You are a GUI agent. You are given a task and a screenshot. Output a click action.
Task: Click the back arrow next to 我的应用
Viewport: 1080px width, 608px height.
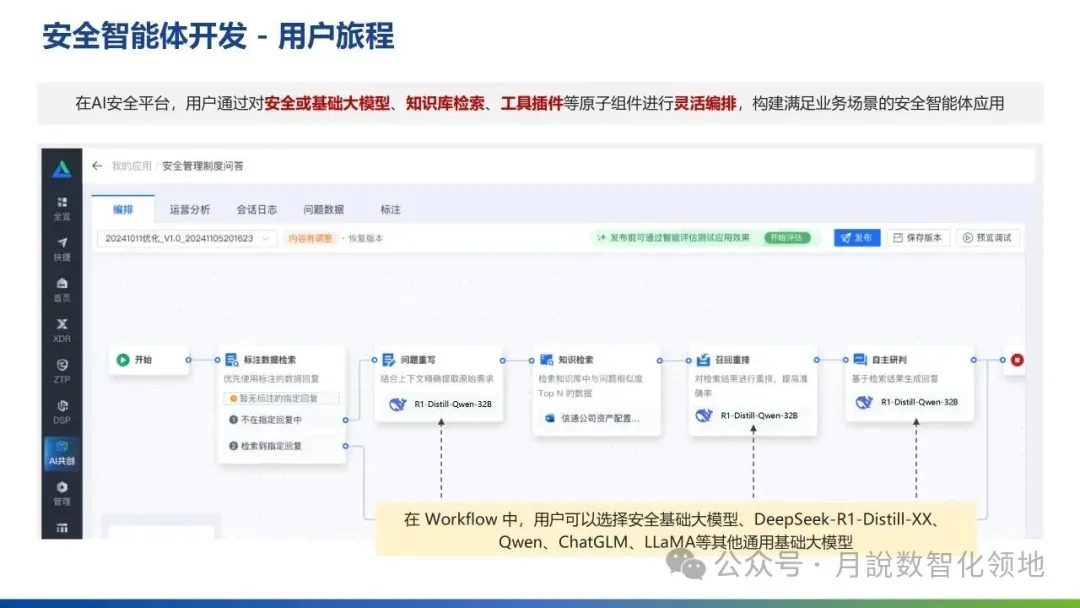tap(97, 166)
